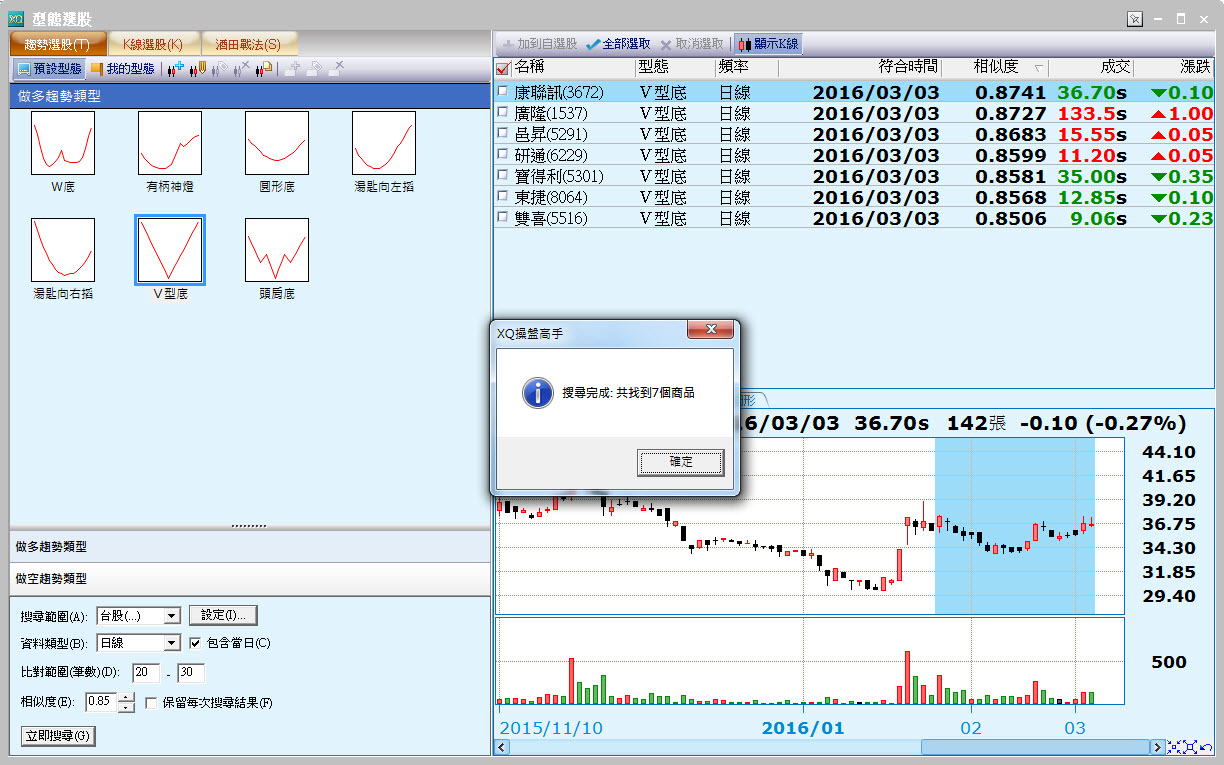Enable 保留每次搜尋結果 checkbox
The height and width of the screenshot is (765, 1224).
[x=152, y=703]
